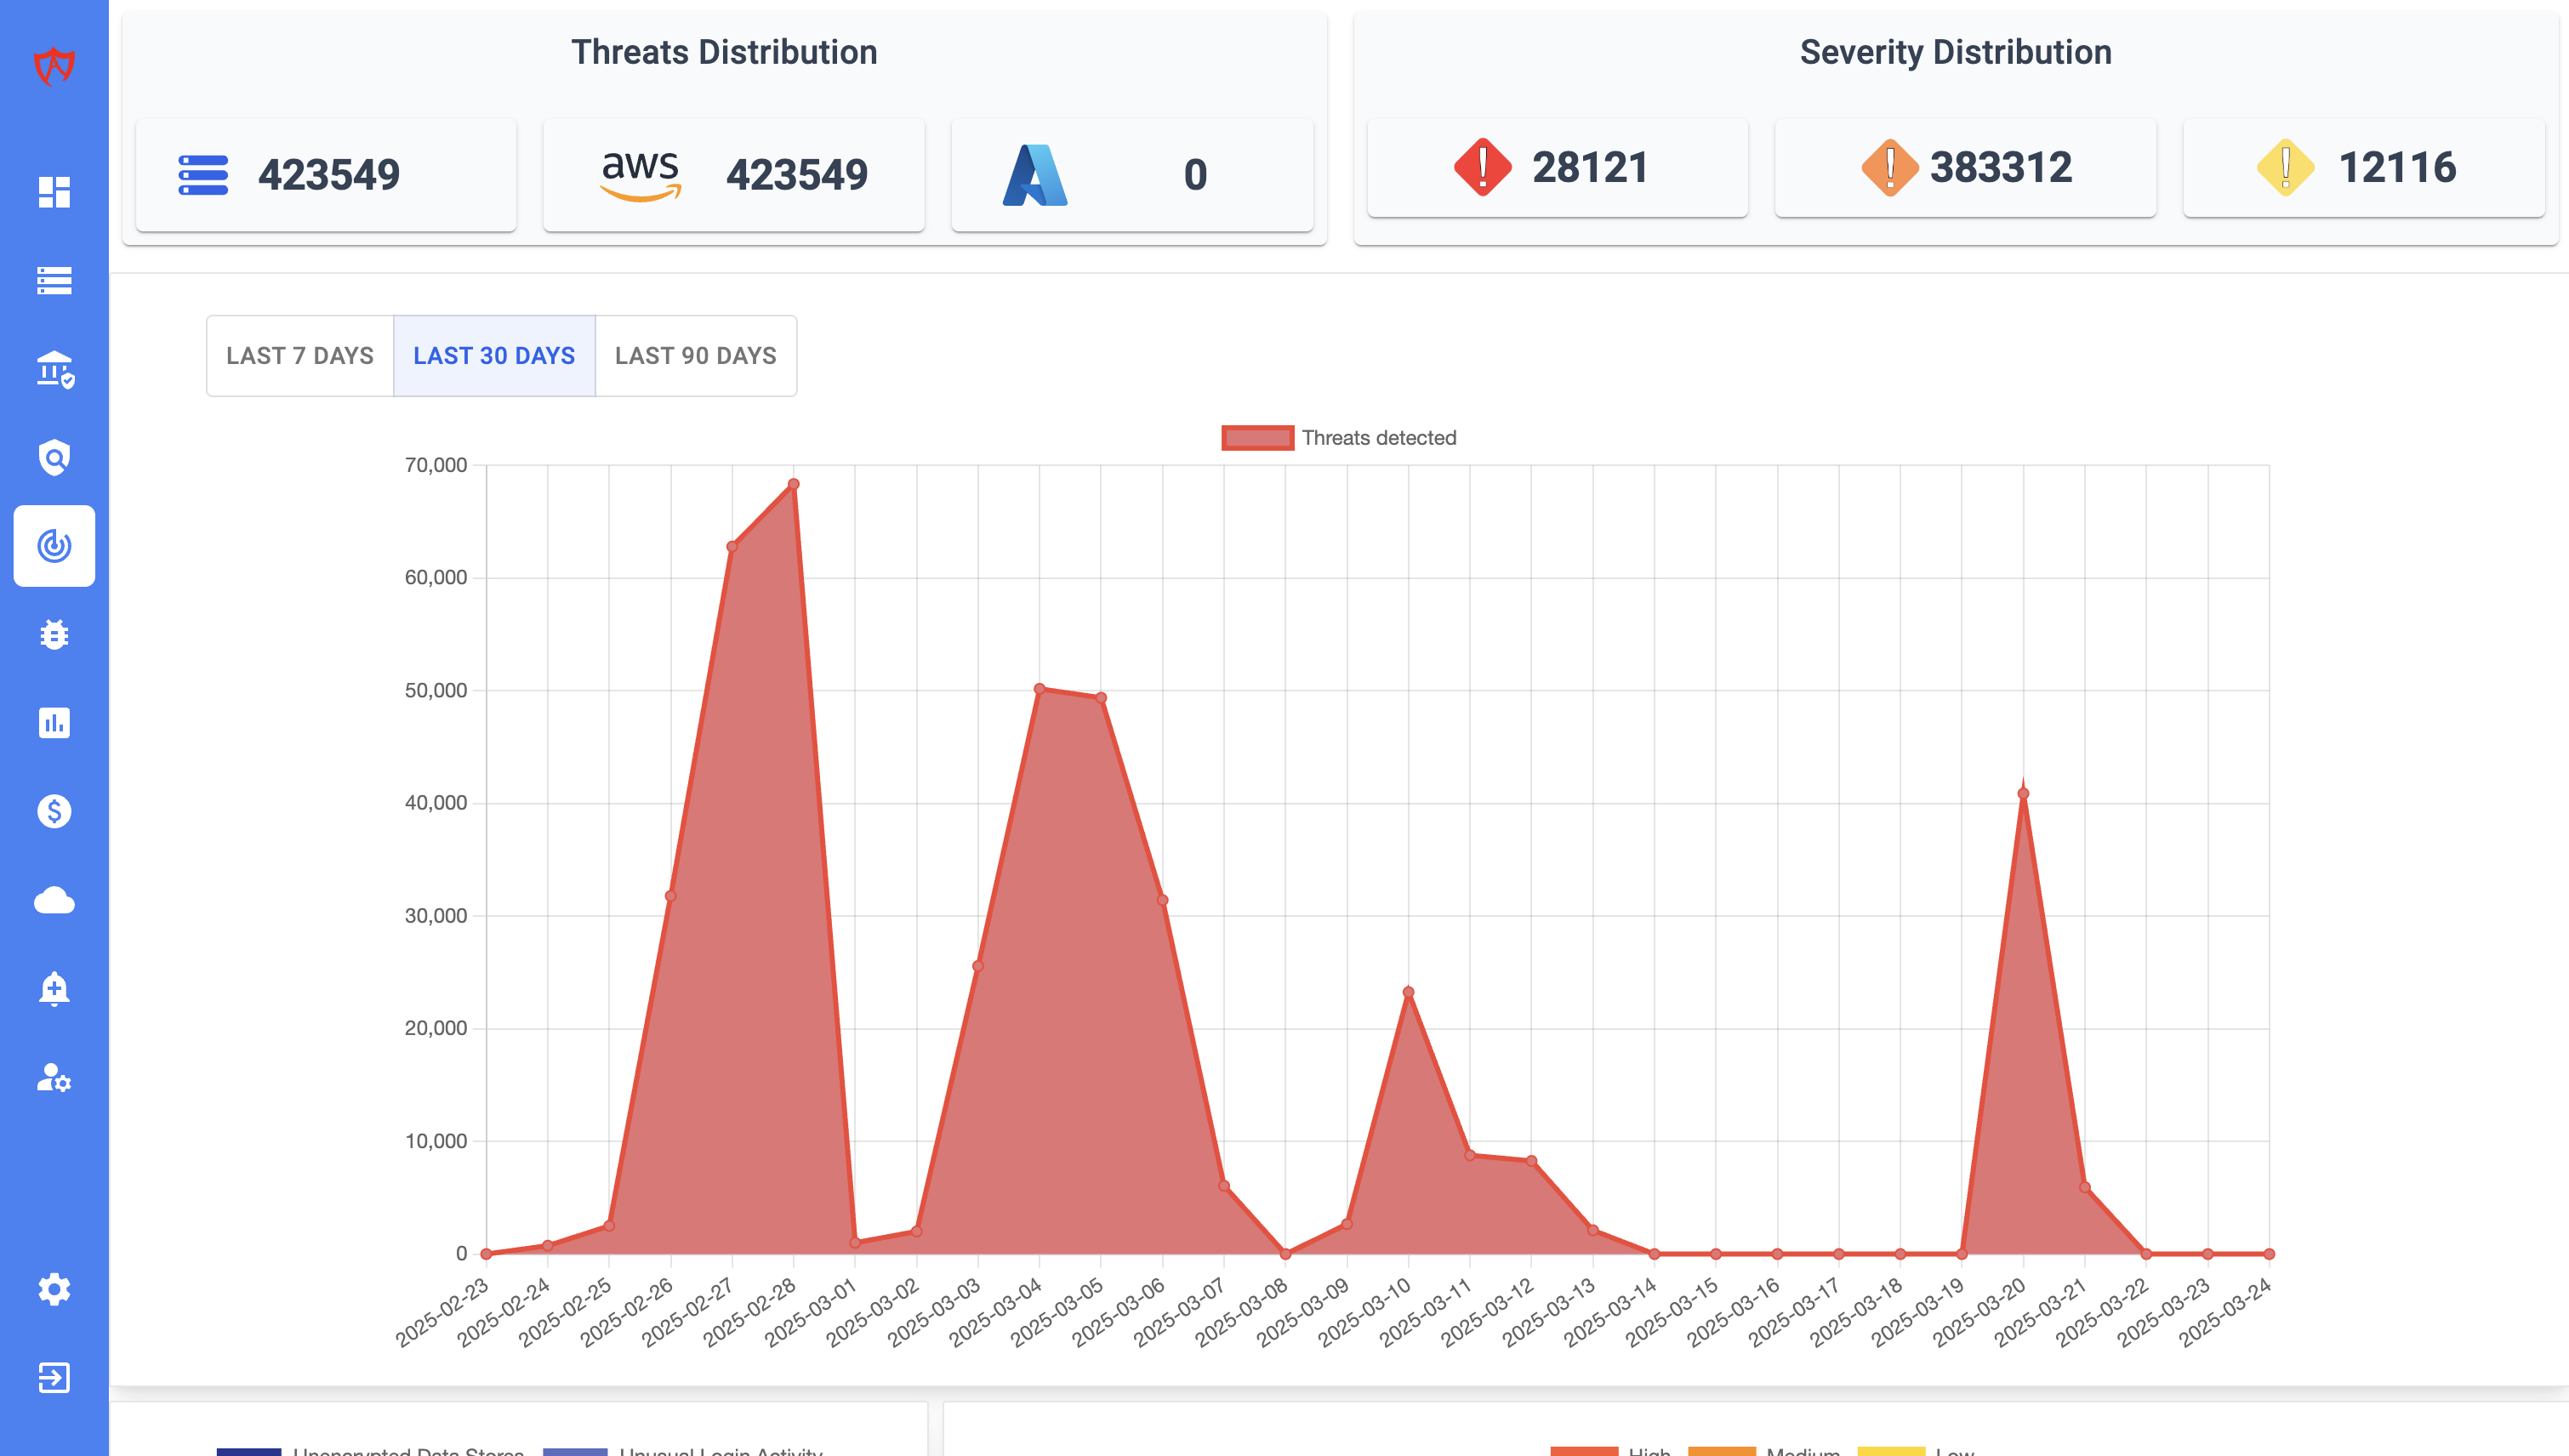Click the 2025-03-20 spike data point
This screenshot has height=1456, width=2569.
pos(2023,794)
